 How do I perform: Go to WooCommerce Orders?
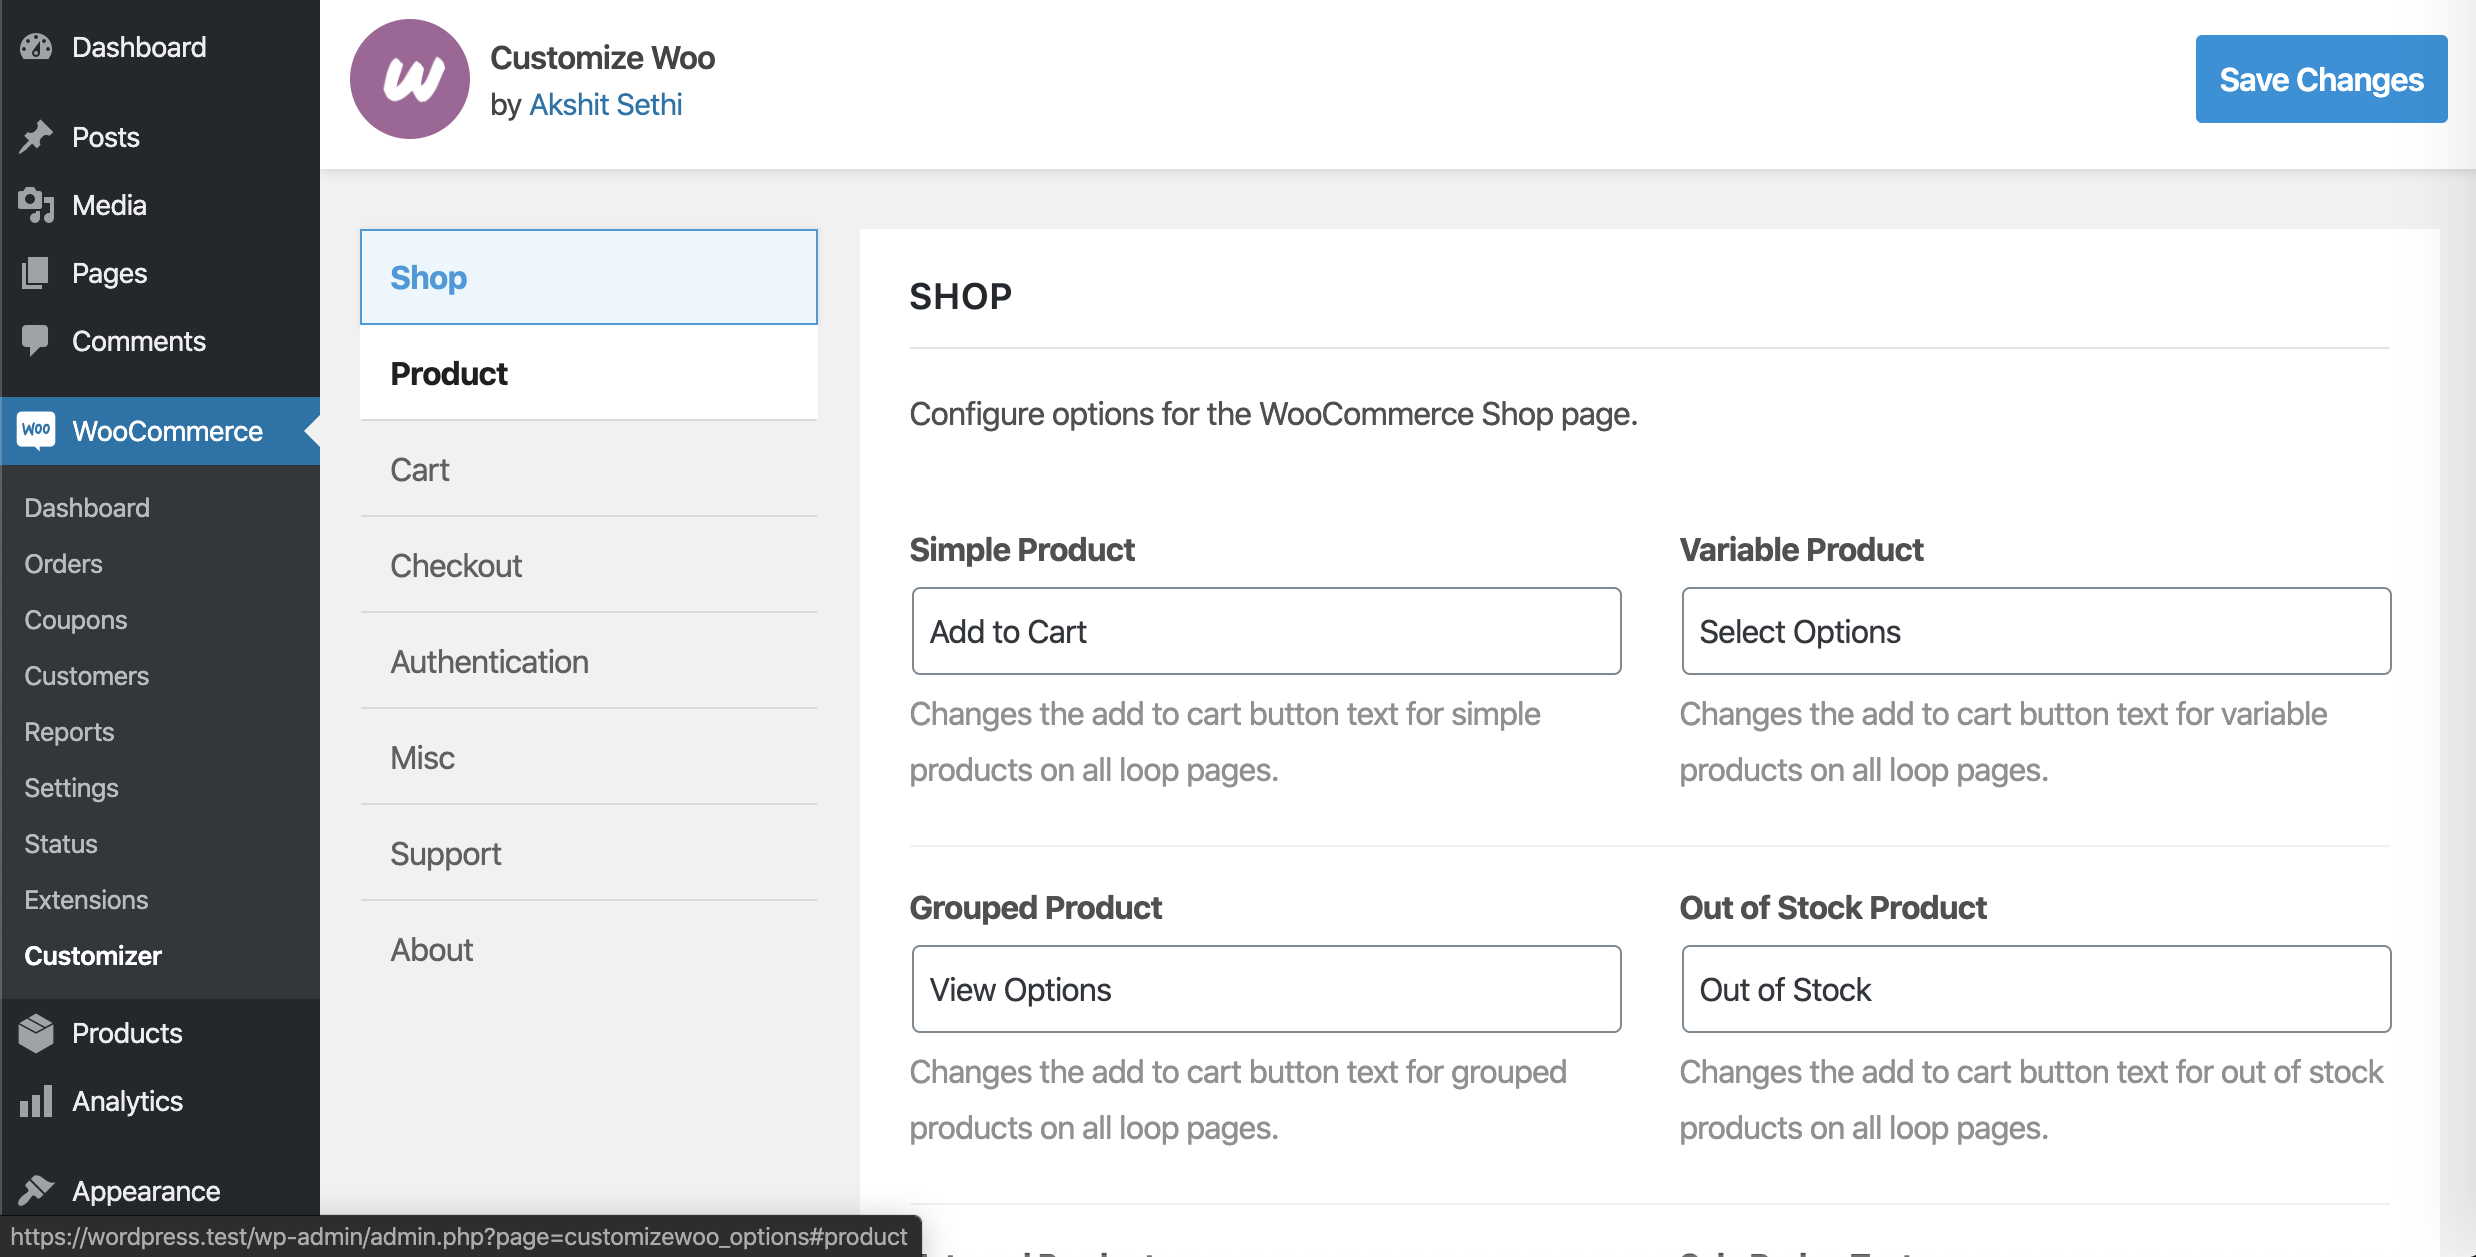click(x=63, y=564)
